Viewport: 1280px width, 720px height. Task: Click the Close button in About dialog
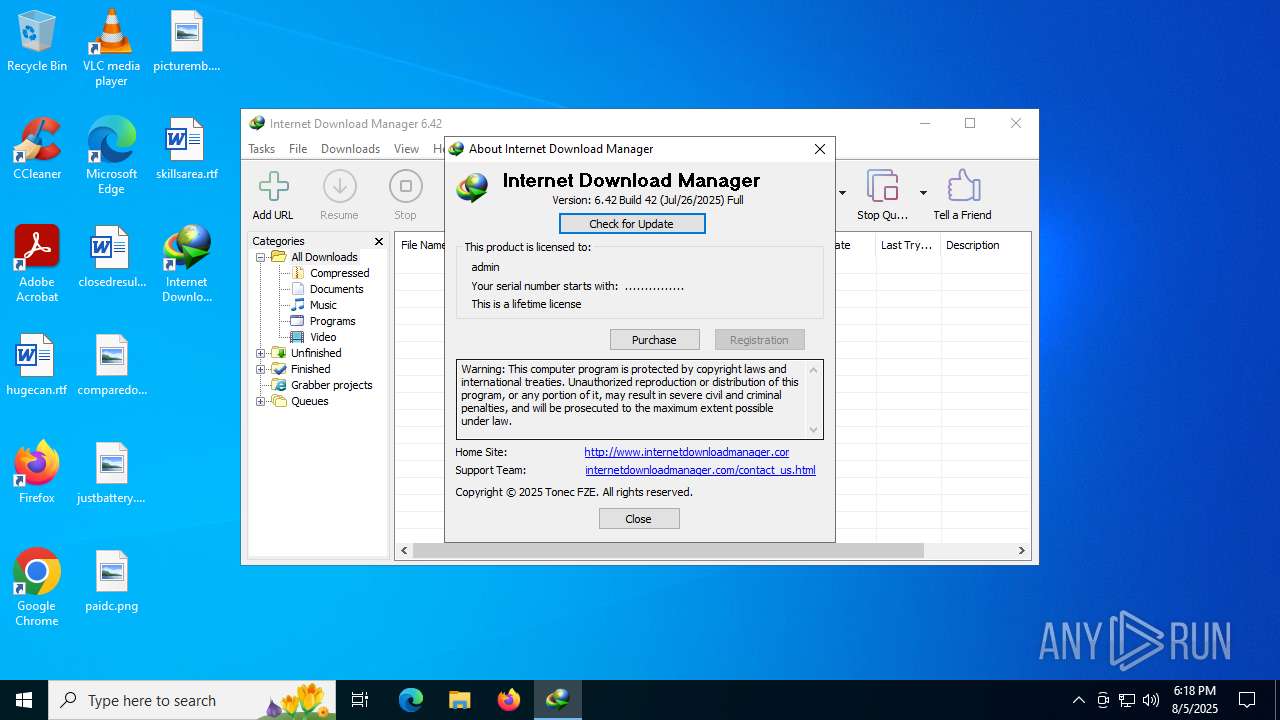point(639,519)
